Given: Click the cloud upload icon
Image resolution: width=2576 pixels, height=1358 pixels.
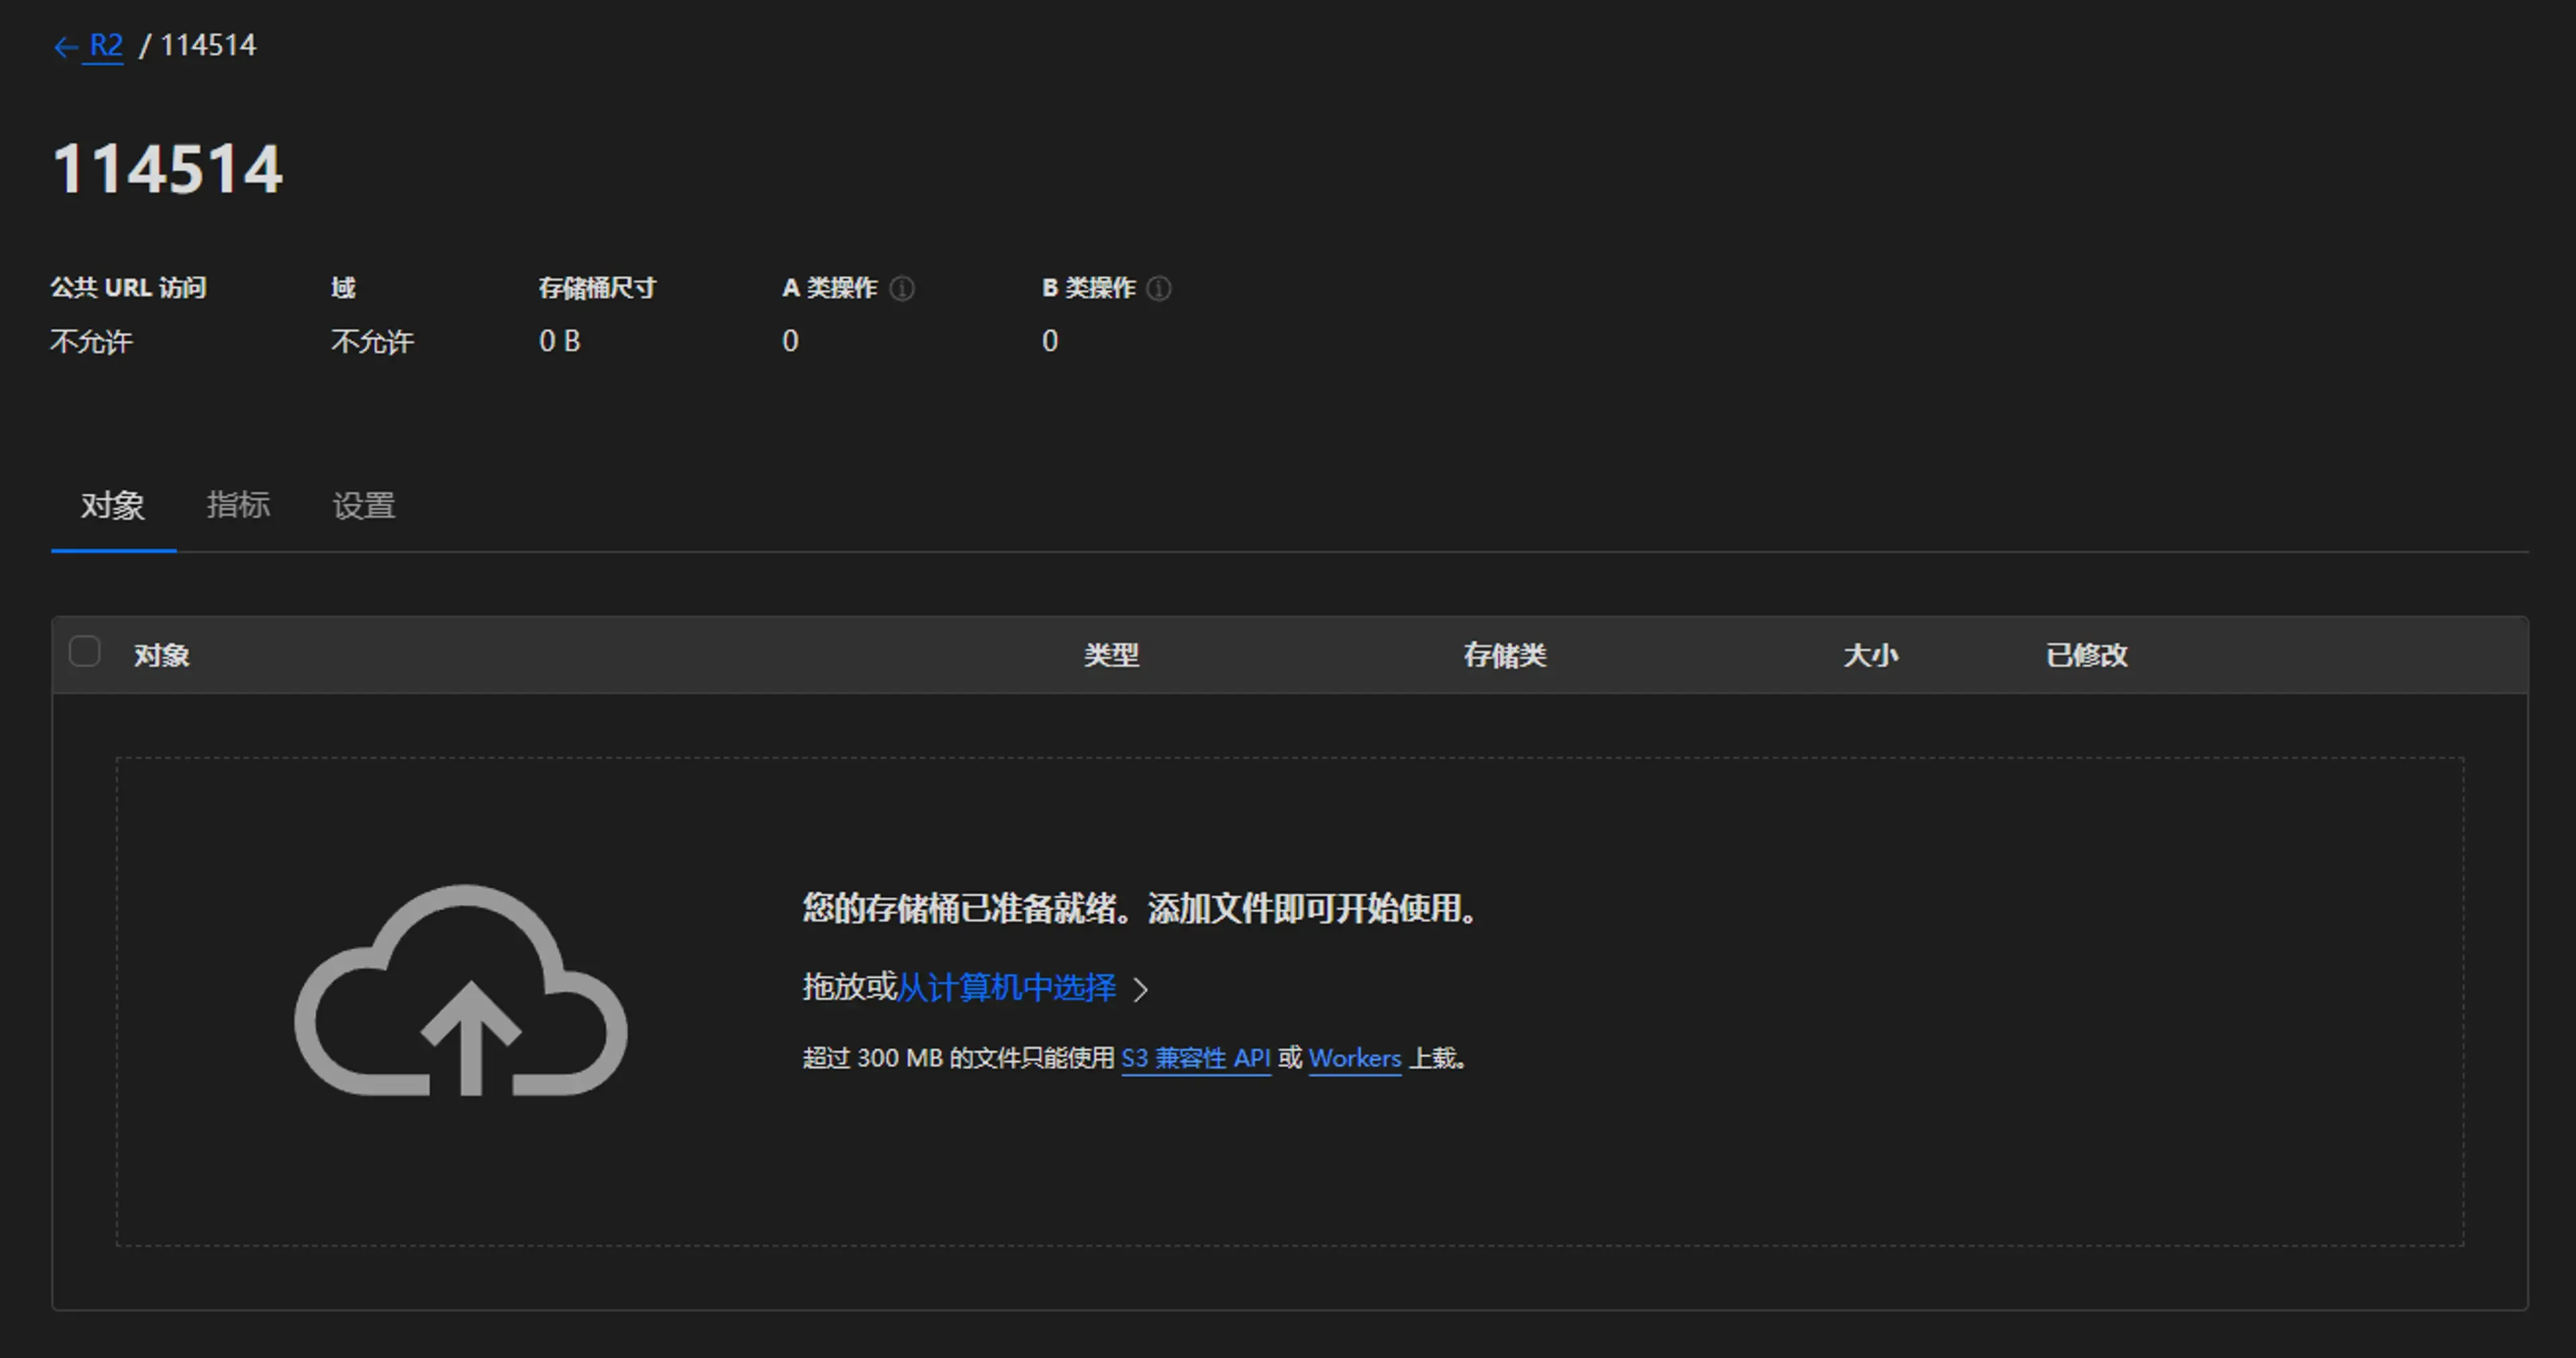Looking at the screenshot, I should pyautogui.click(x=461, y=991).
